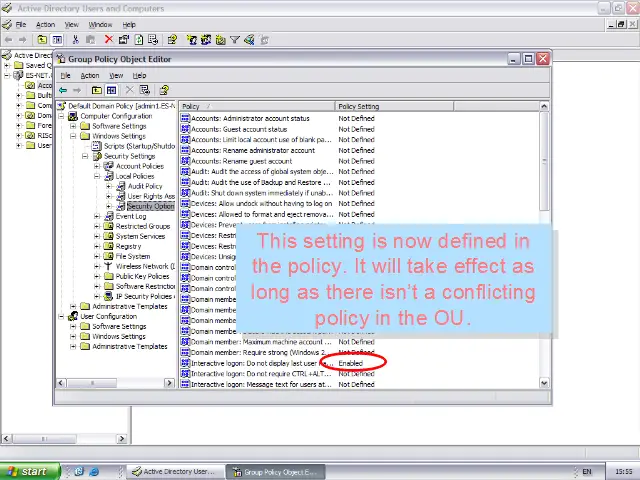Click Export List icon in Active Directory toolbar
The width and height of the screenshot is (640, 480).
153,40
